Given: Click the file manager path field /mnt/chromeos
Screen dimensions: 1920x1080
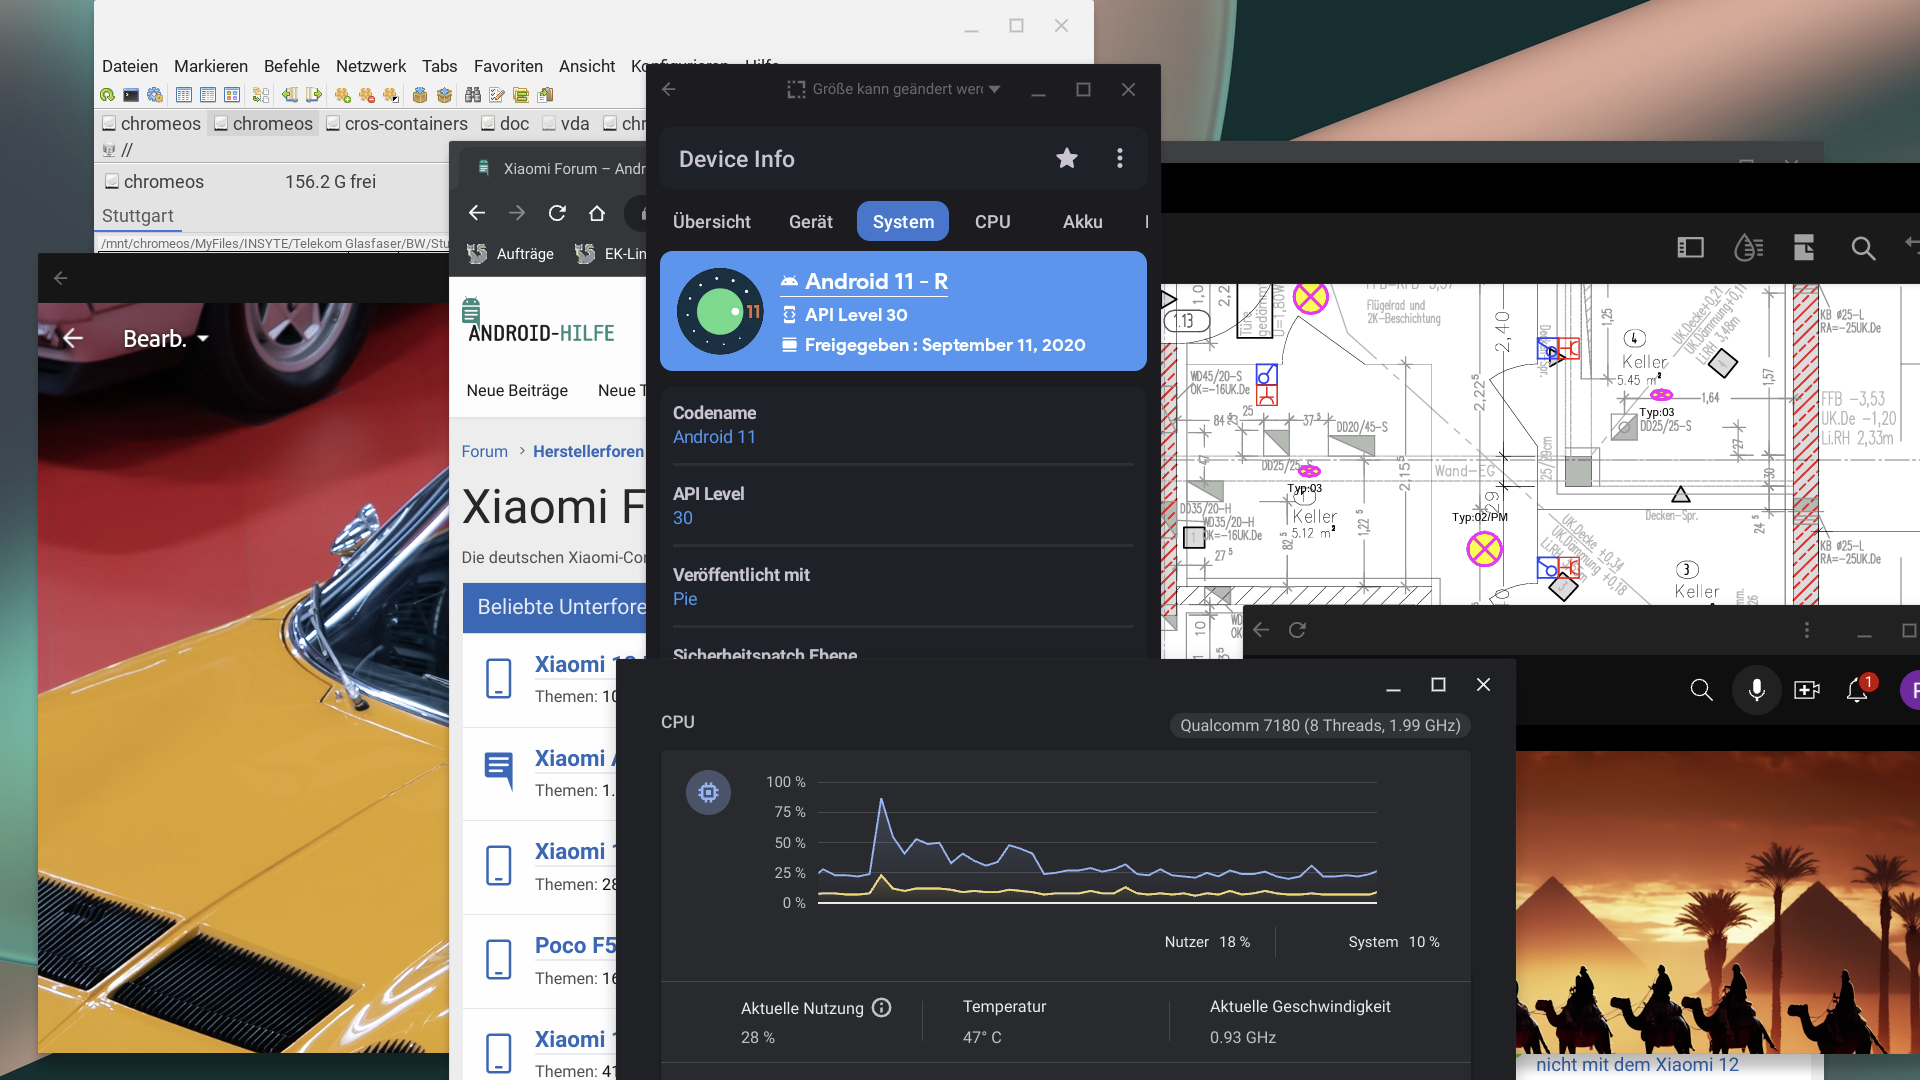Looking at the screenshot, I should (x=275, y=244).
